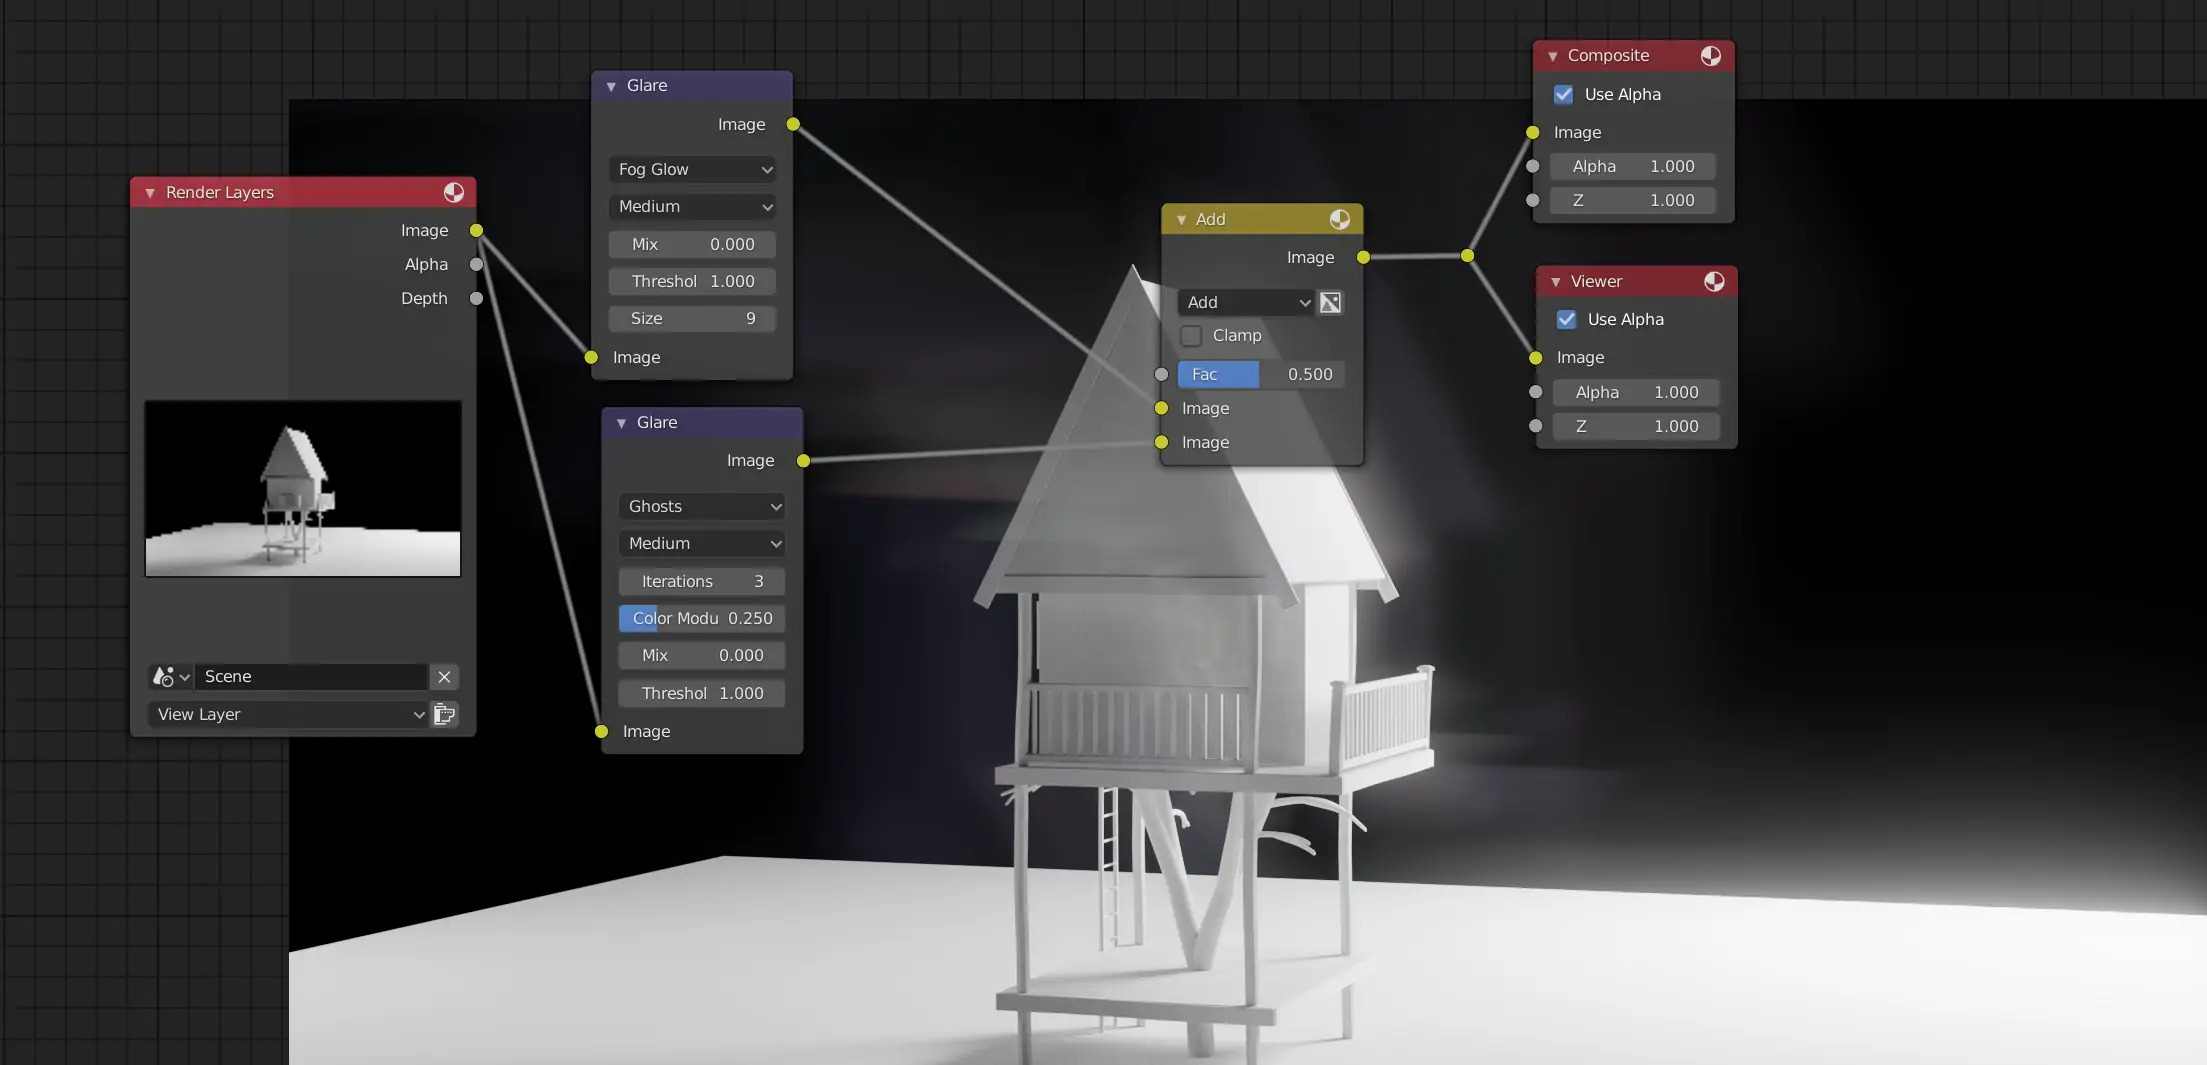
Task: Collapse the Composite node using its triangle
Action: [1552, 57]
